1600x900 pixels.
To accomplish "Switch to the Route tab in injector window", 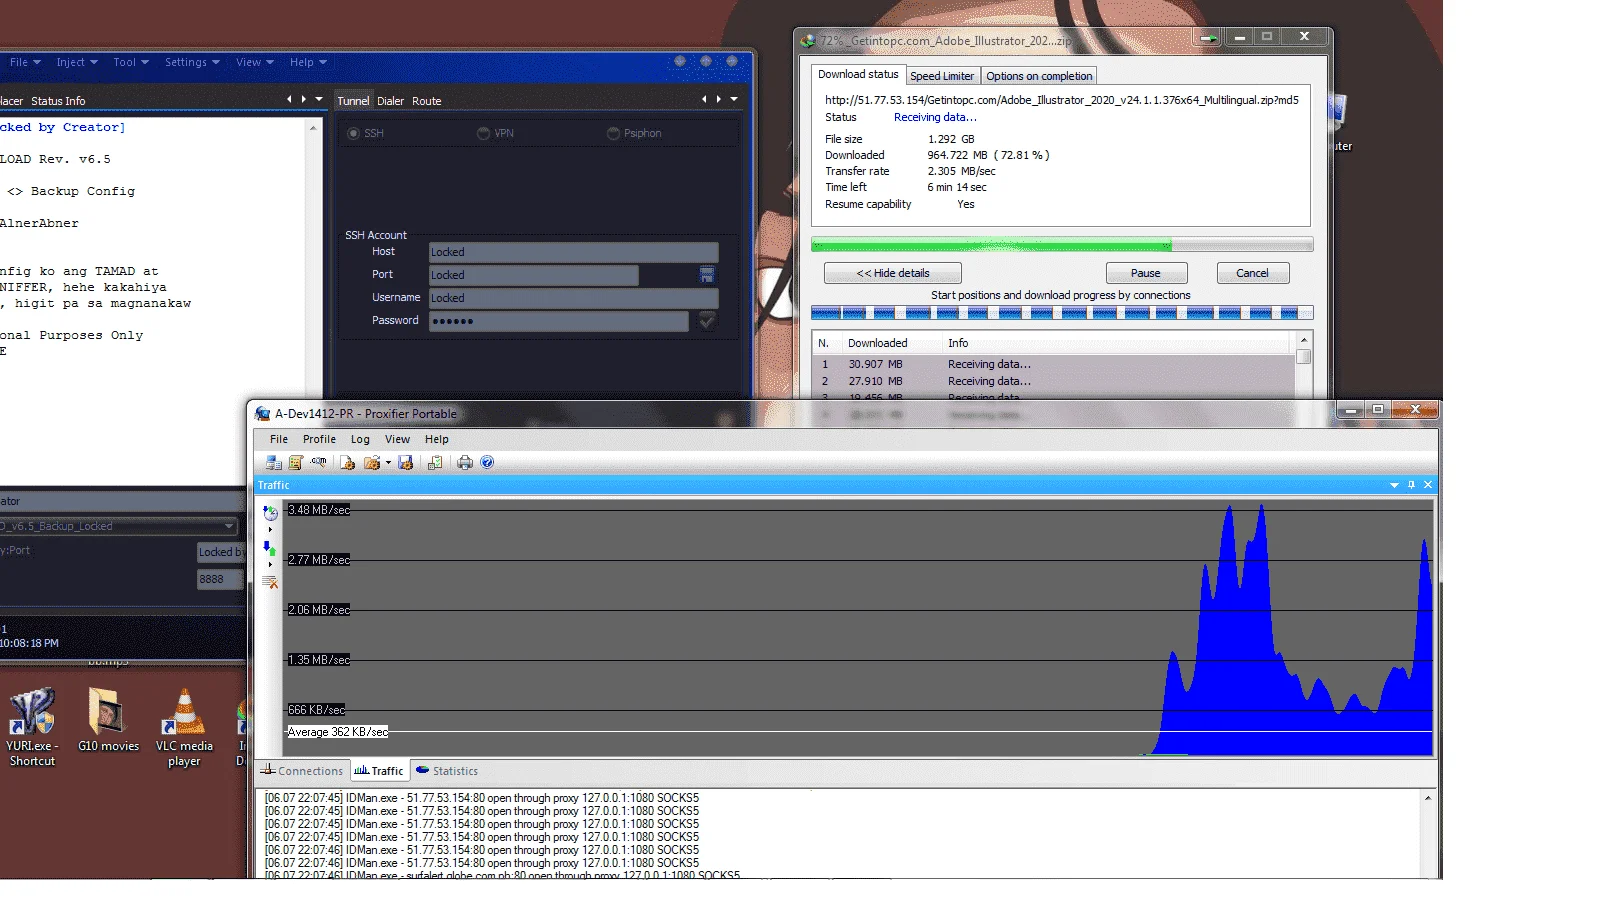I will (426, 101).
